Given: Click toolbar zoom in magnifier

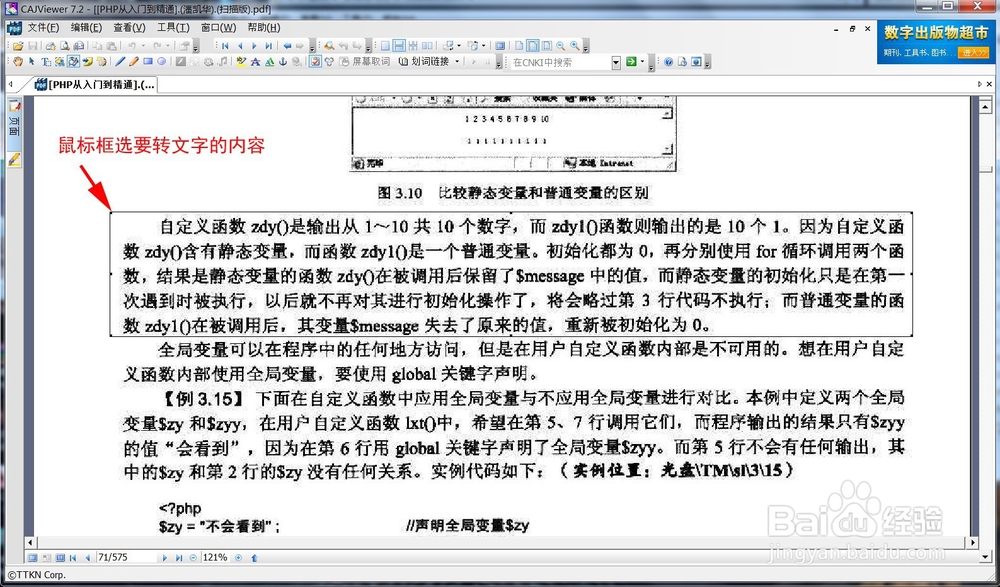Looking at the screenshot, I should 574,46.
